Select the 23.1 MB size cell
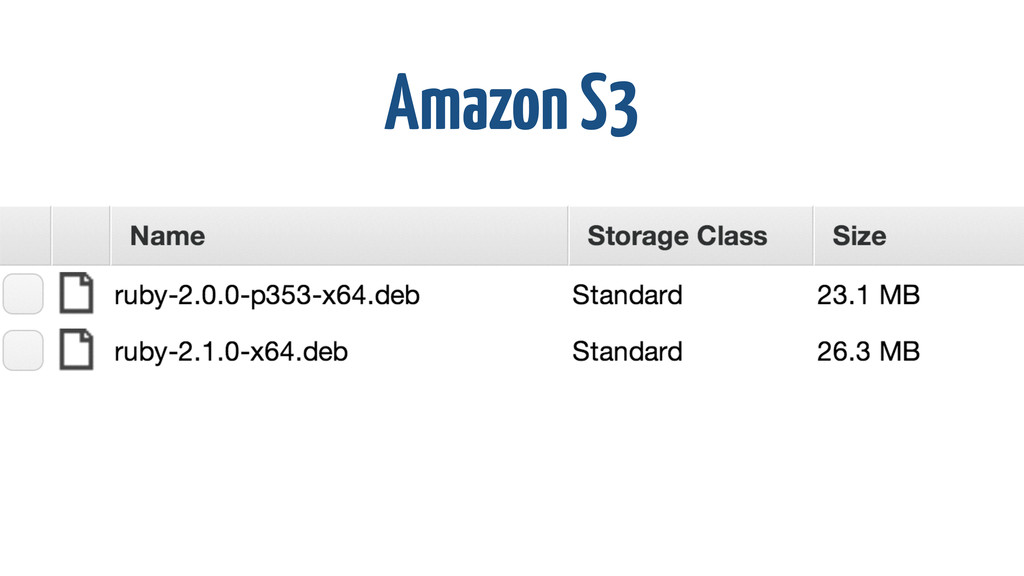Screen dimensions: 1024x576 tap(868, 295)
